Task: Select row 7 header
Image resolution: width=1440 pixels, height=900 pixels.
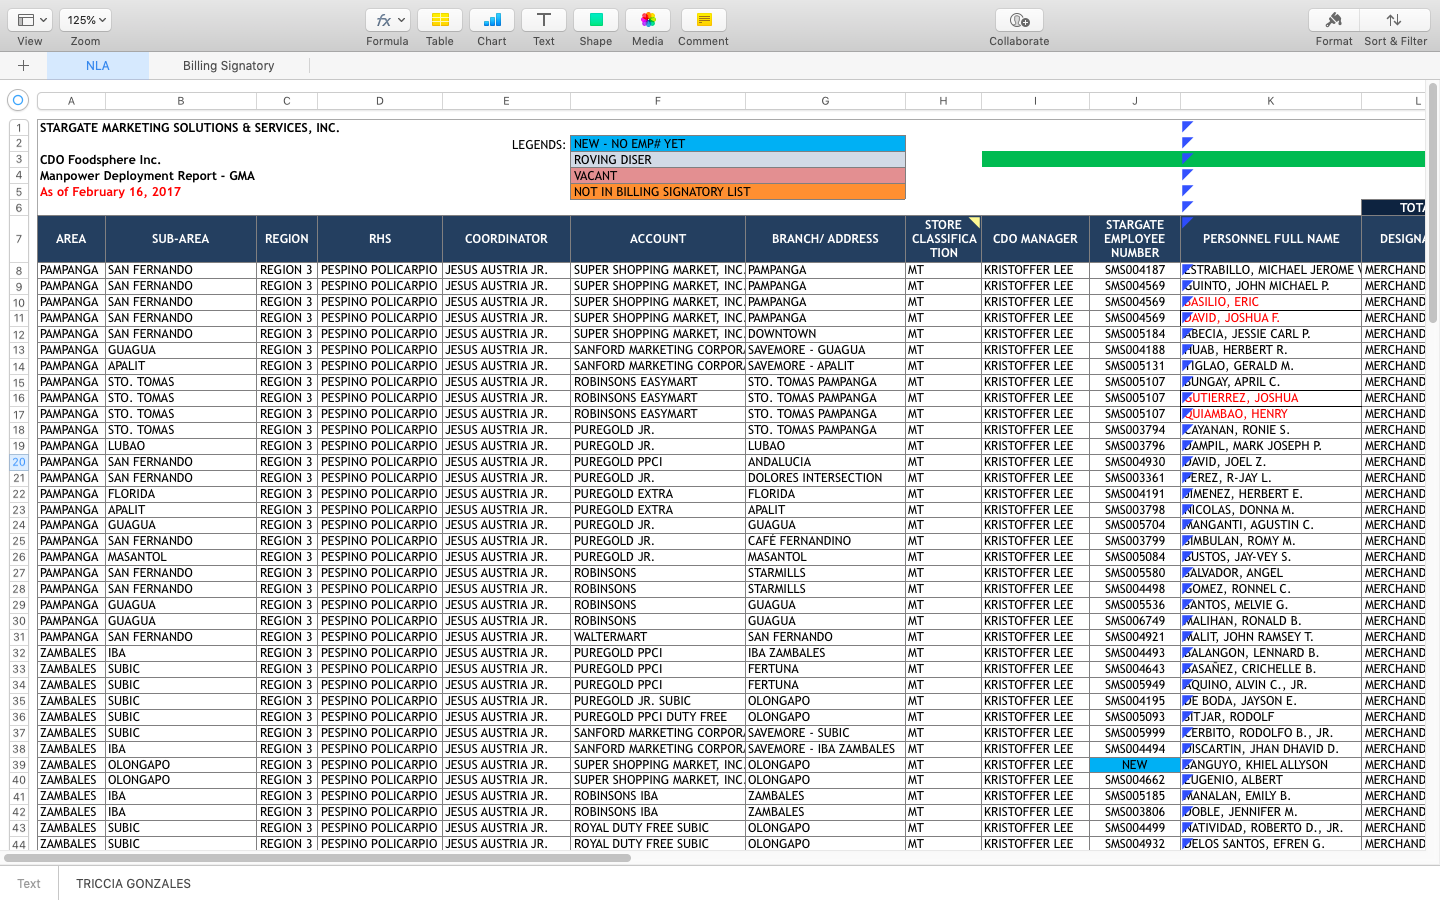Action: pyautogui.click(x=19, y=239)
